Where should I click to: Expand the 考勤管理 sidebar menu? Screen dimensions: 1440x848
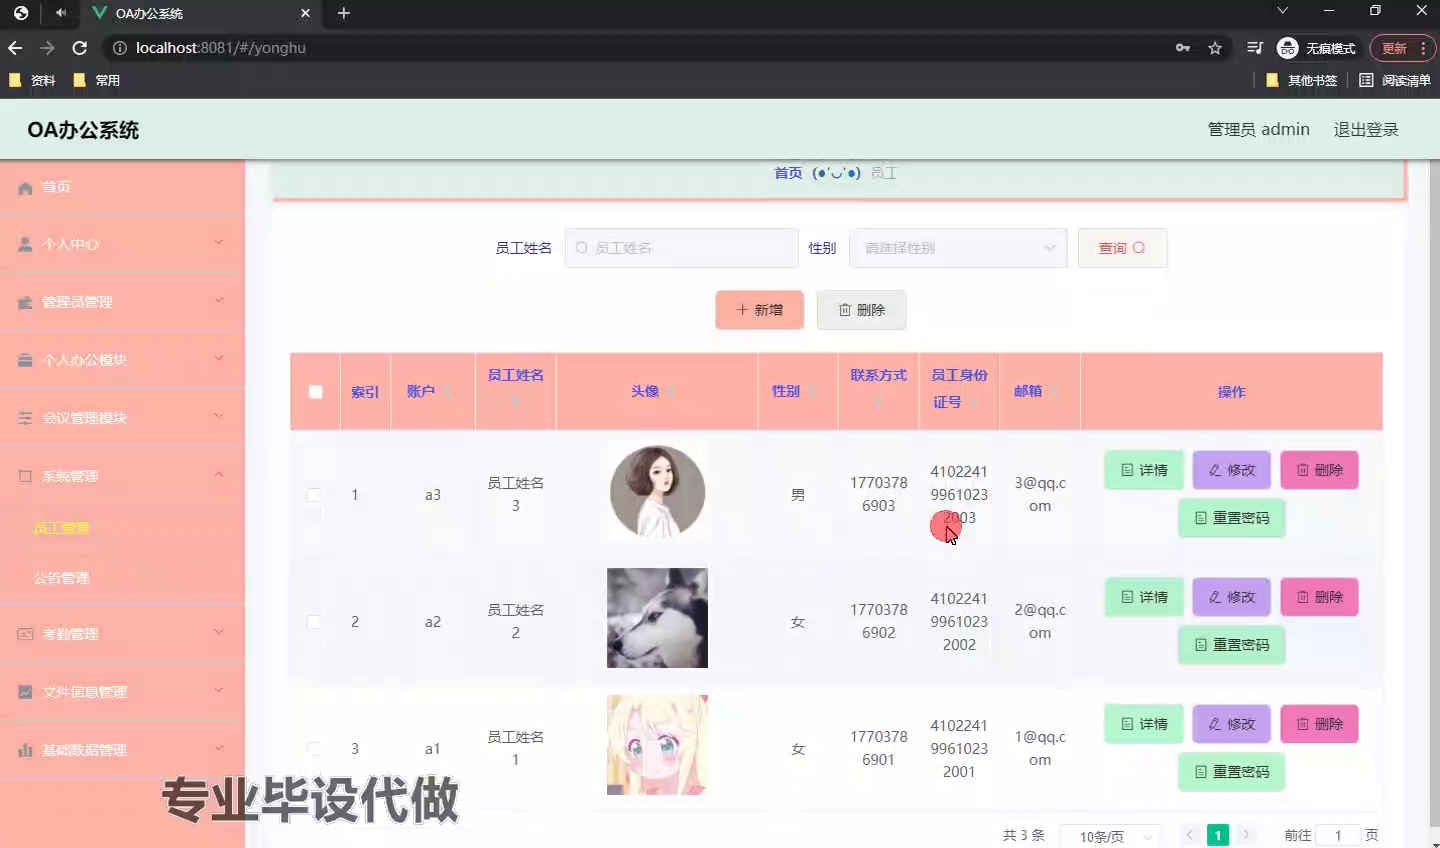[x=122, y=634]
